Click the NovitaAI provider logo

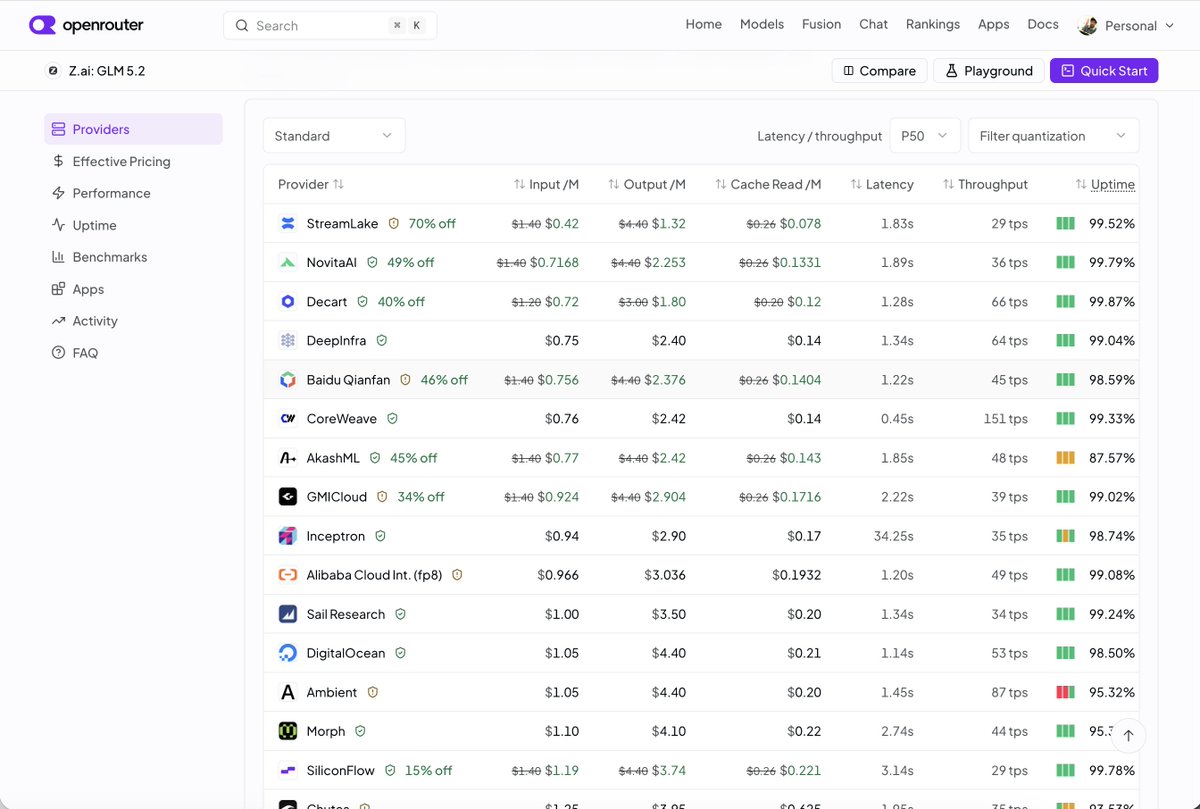click(x=288, y=263)
